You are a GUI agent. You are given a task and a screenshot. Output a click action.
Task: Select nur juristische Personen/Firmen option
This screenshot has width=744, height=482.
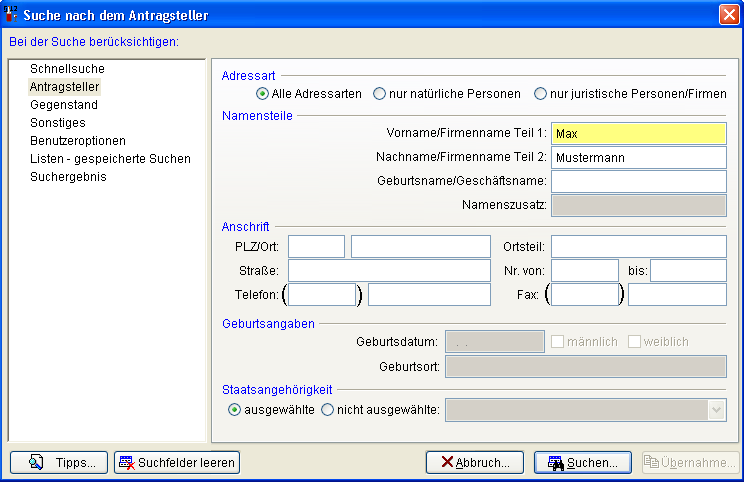pyautogui.click(x=541, y=94)
